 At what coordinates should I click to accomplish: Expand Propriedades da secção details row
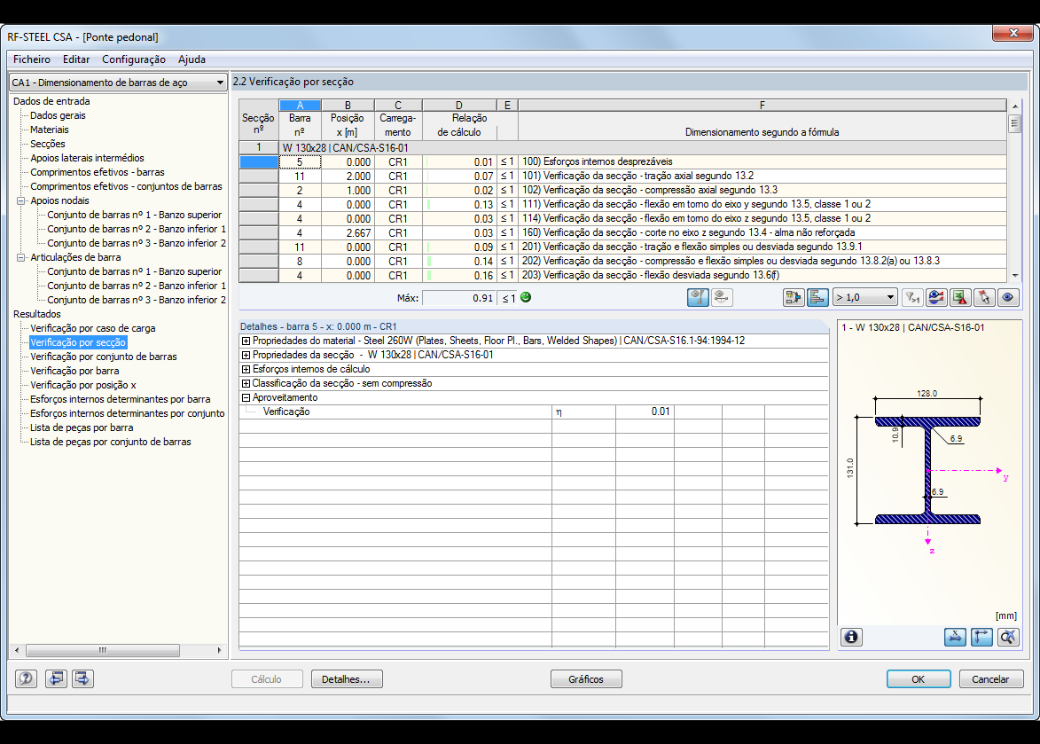pos(246,355)
